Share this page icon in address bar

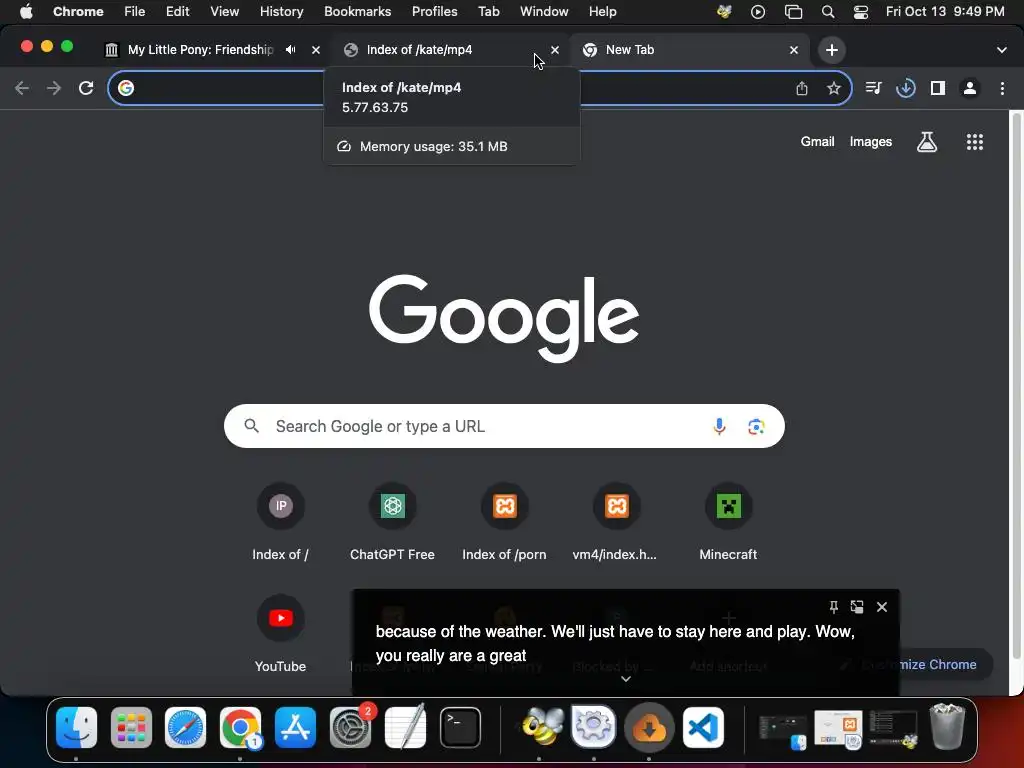point(802,88)
